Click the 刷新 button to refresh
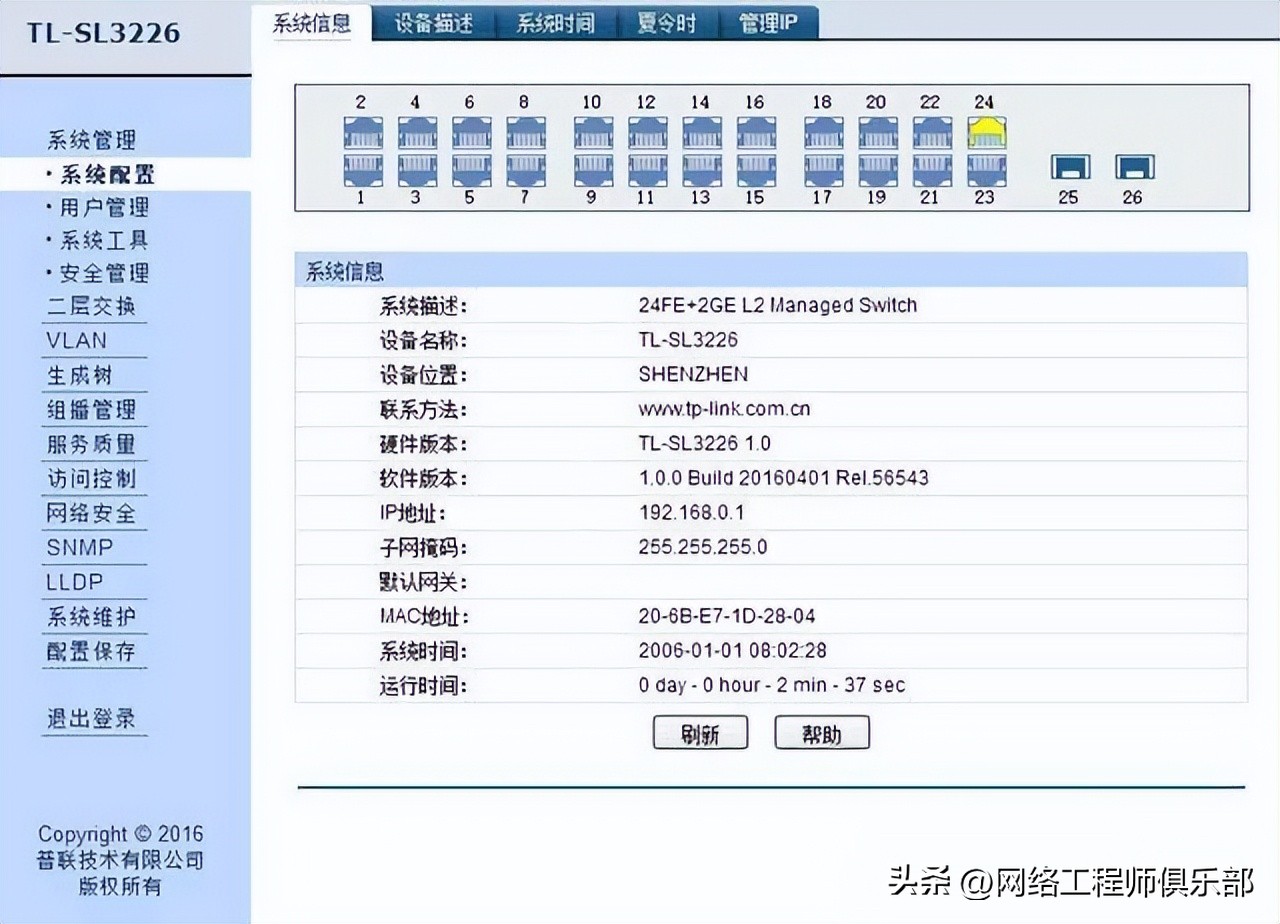1280x924 pixels. pos(700,731)
